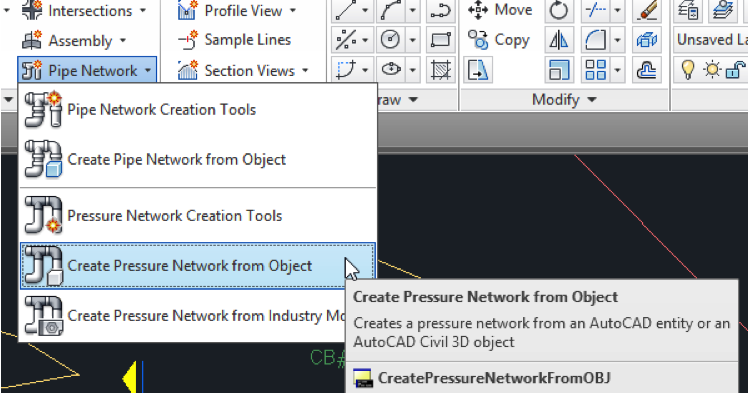Select the Stretch icon below Copy
The image size is (749, 393).
coord(478,70)
